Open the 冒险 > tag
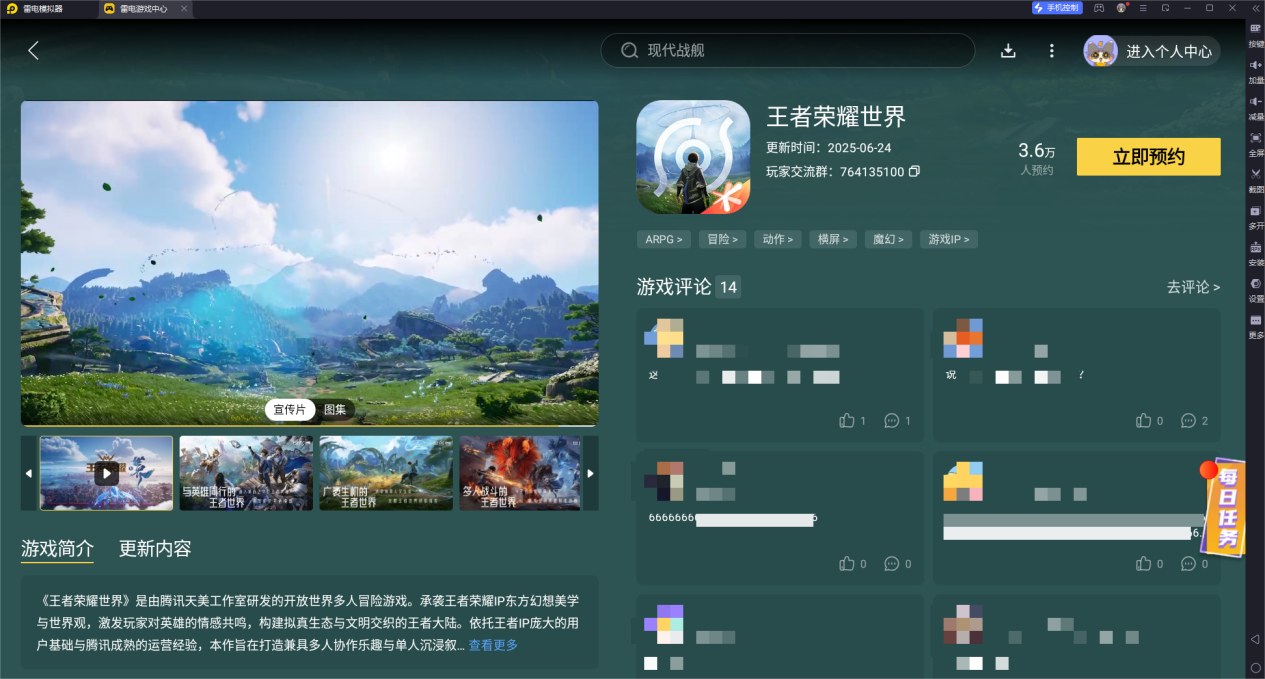Screen dimensions: 1265x679 point(722,239)
